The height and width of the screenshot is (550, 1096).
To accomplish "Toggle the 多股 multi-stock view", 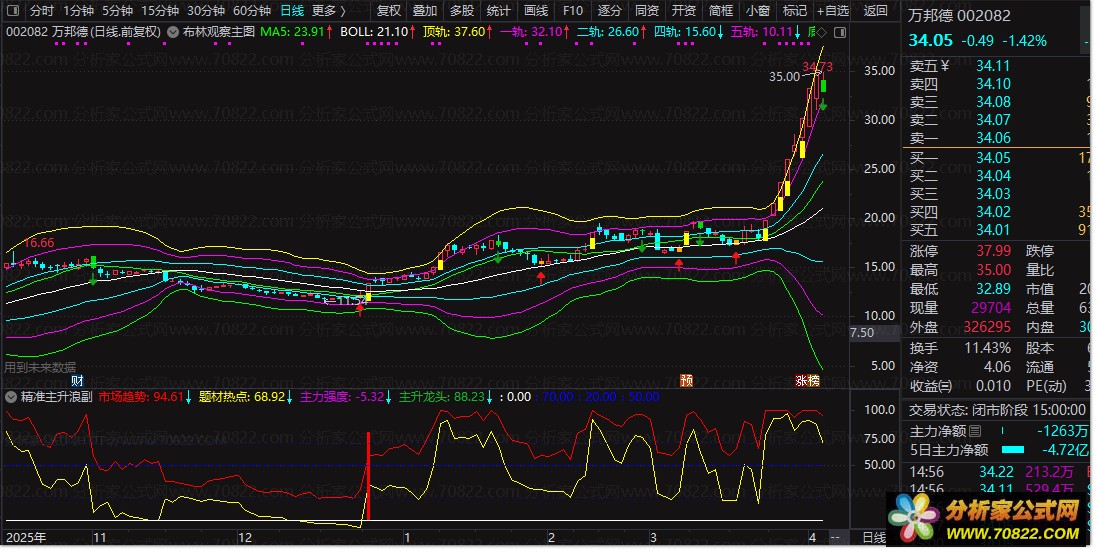I will tap(461, 11).
